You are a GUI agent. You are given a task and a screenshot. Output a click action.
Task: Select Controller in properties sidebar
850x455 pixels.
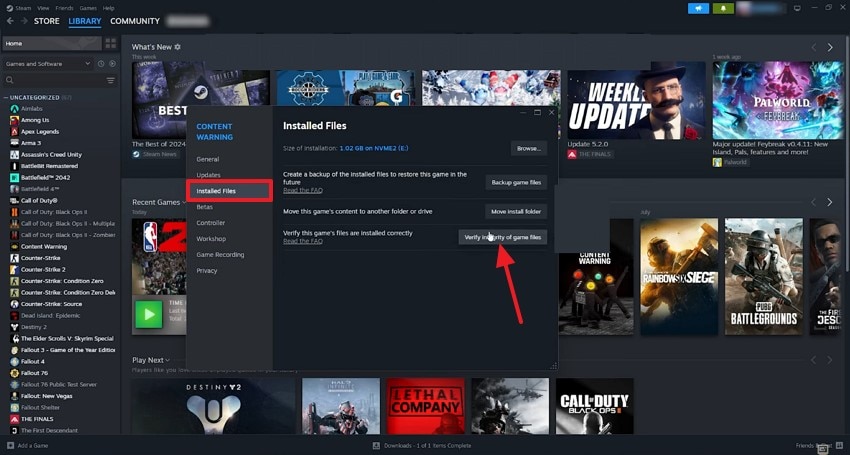211,223
